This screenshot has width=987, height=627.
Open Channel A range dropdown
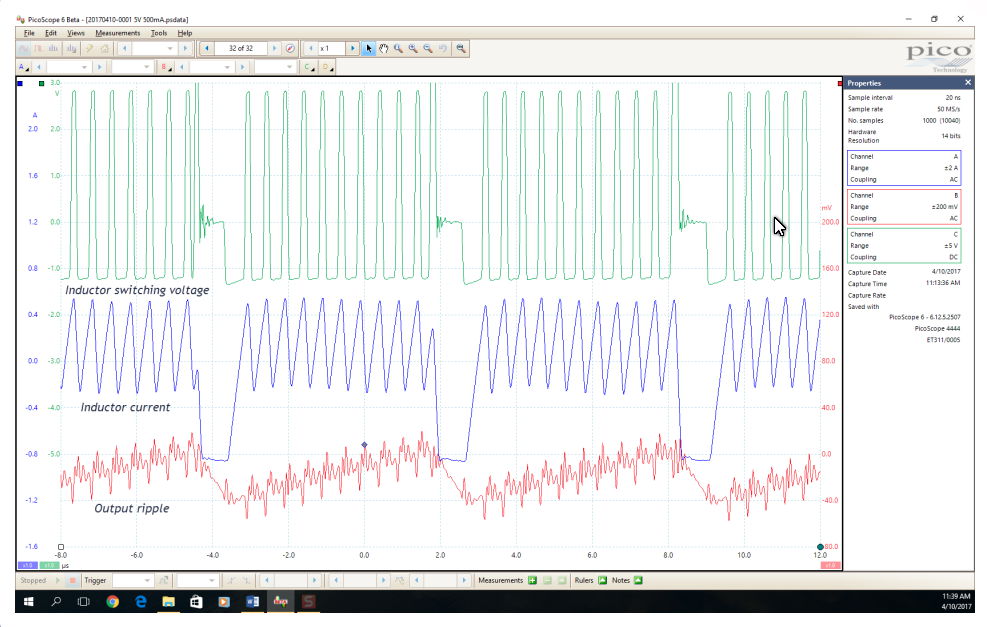(x=67, y=67)
